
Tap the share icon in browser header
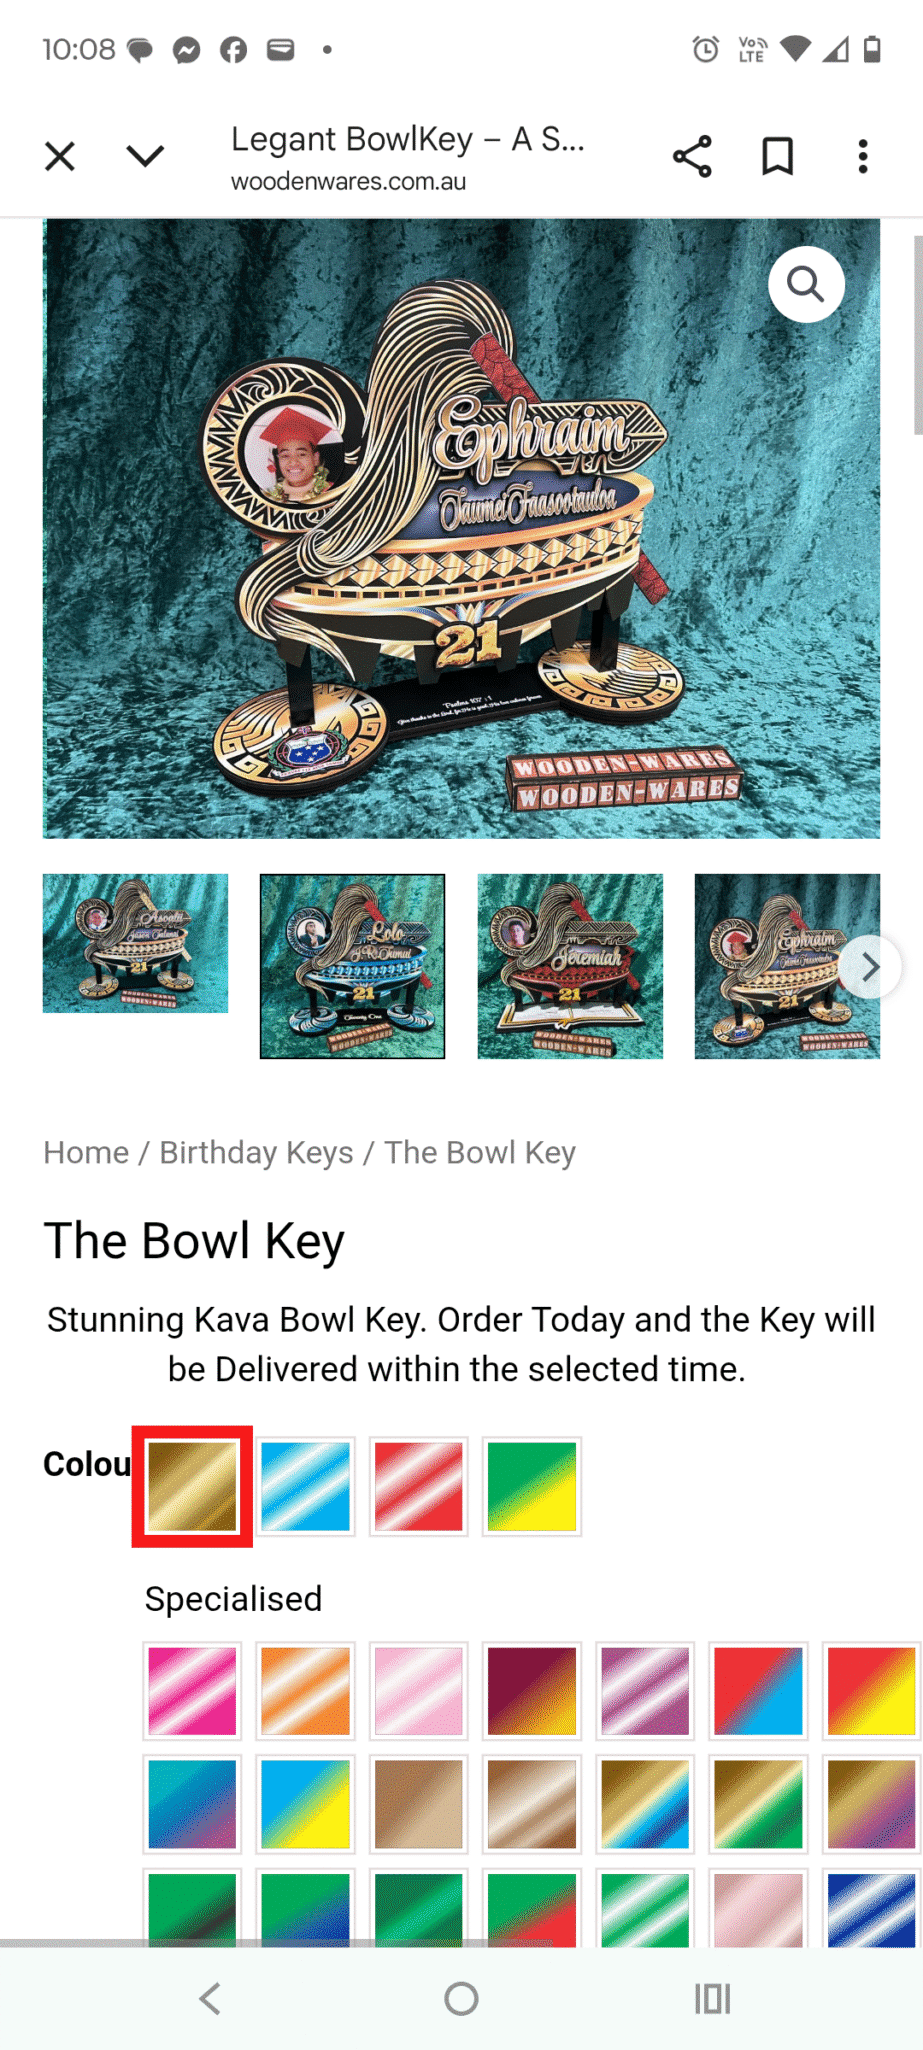pos(692,157)
